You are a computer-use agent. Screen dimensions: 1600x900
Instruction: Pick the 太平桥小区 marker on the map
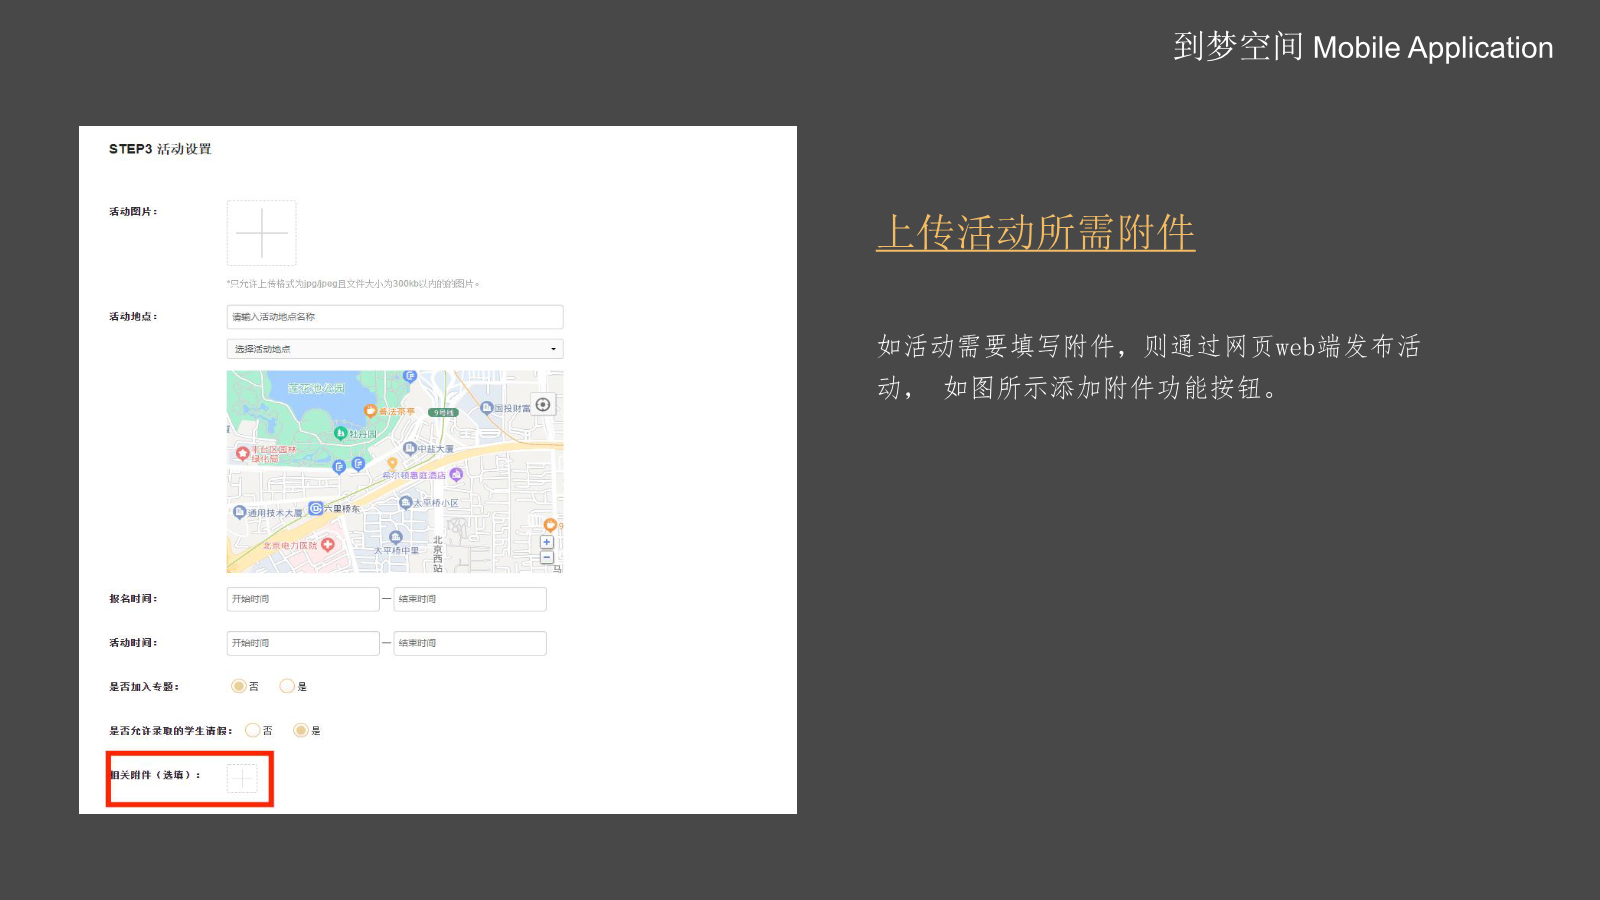[x=405, y=502]
